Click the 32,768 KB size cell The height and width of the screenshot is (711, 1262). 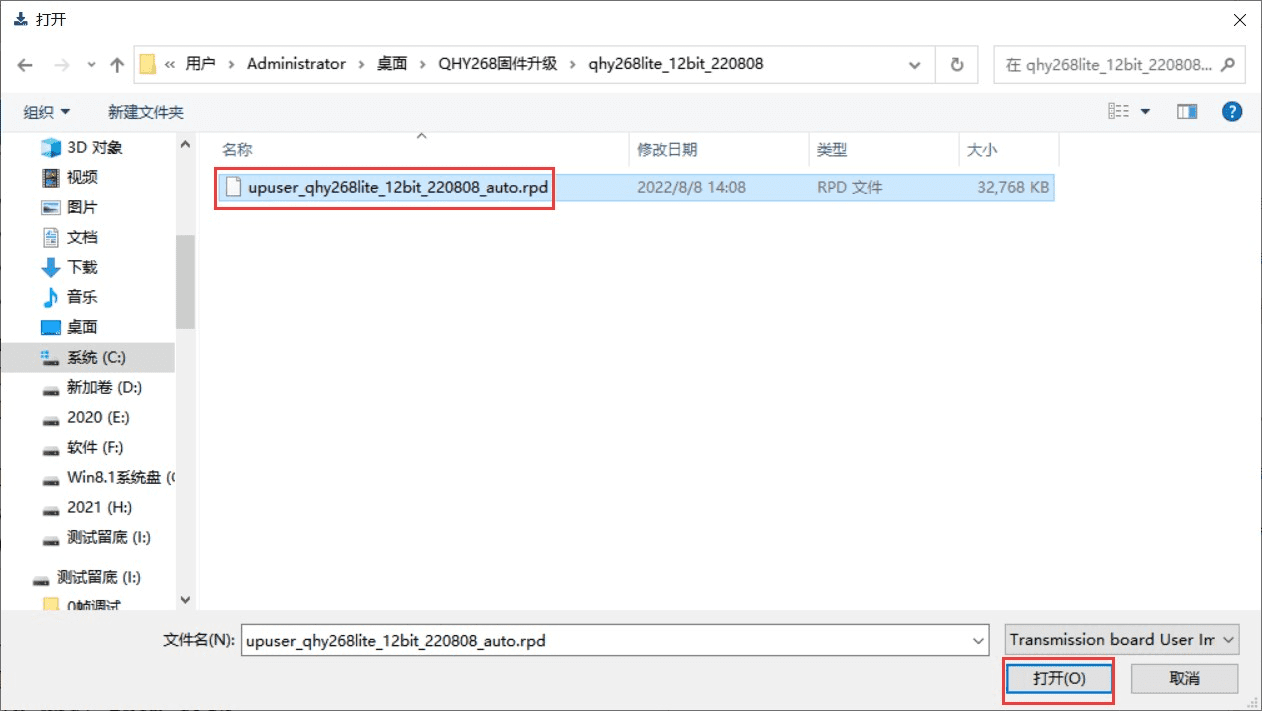click(1013, 187)
